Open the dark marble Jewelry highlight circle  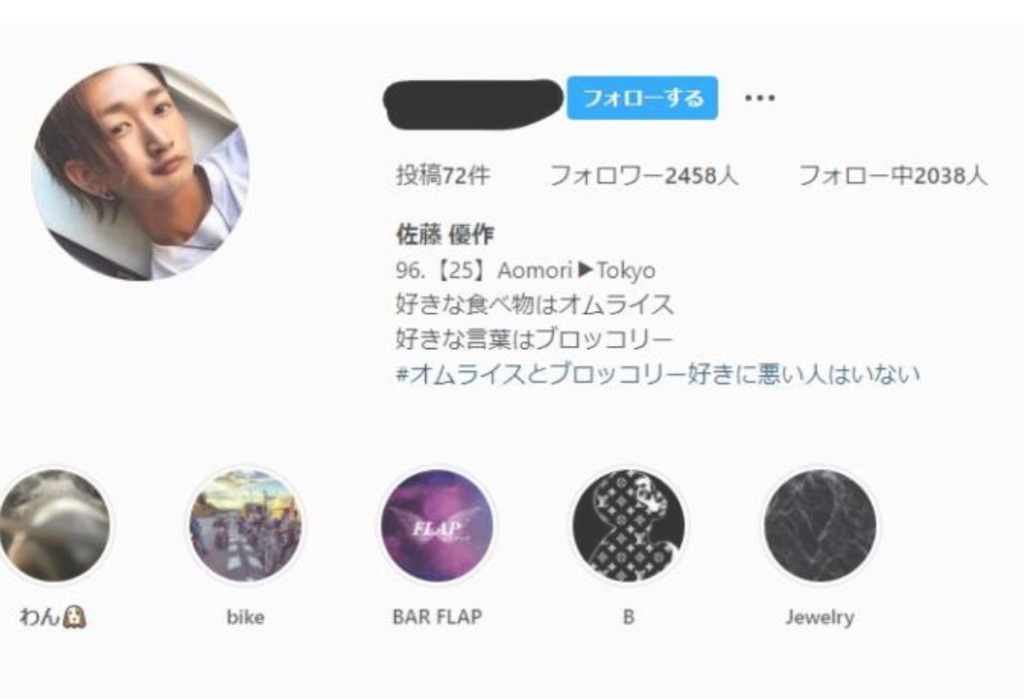point(820,525)
